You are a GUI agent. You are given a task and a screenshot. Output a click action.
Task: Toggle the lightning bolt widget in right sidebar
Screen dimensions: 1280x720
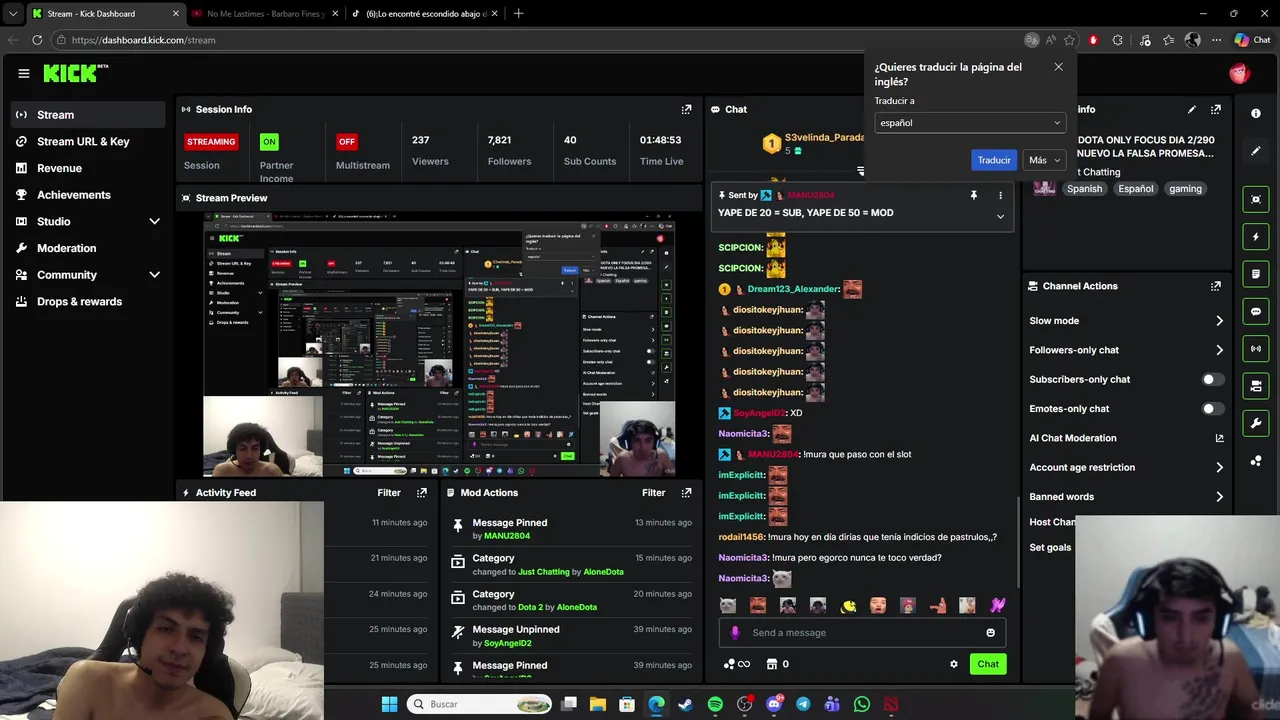tap(1256, 237)
